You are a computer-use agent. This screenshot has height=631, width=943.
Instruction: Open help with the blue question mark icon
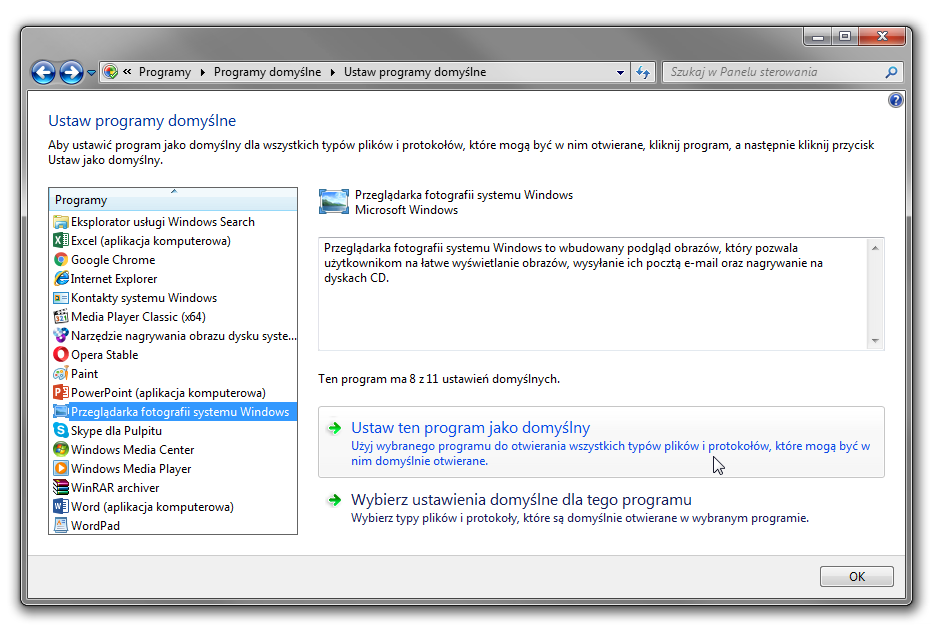tap(895, 100)
